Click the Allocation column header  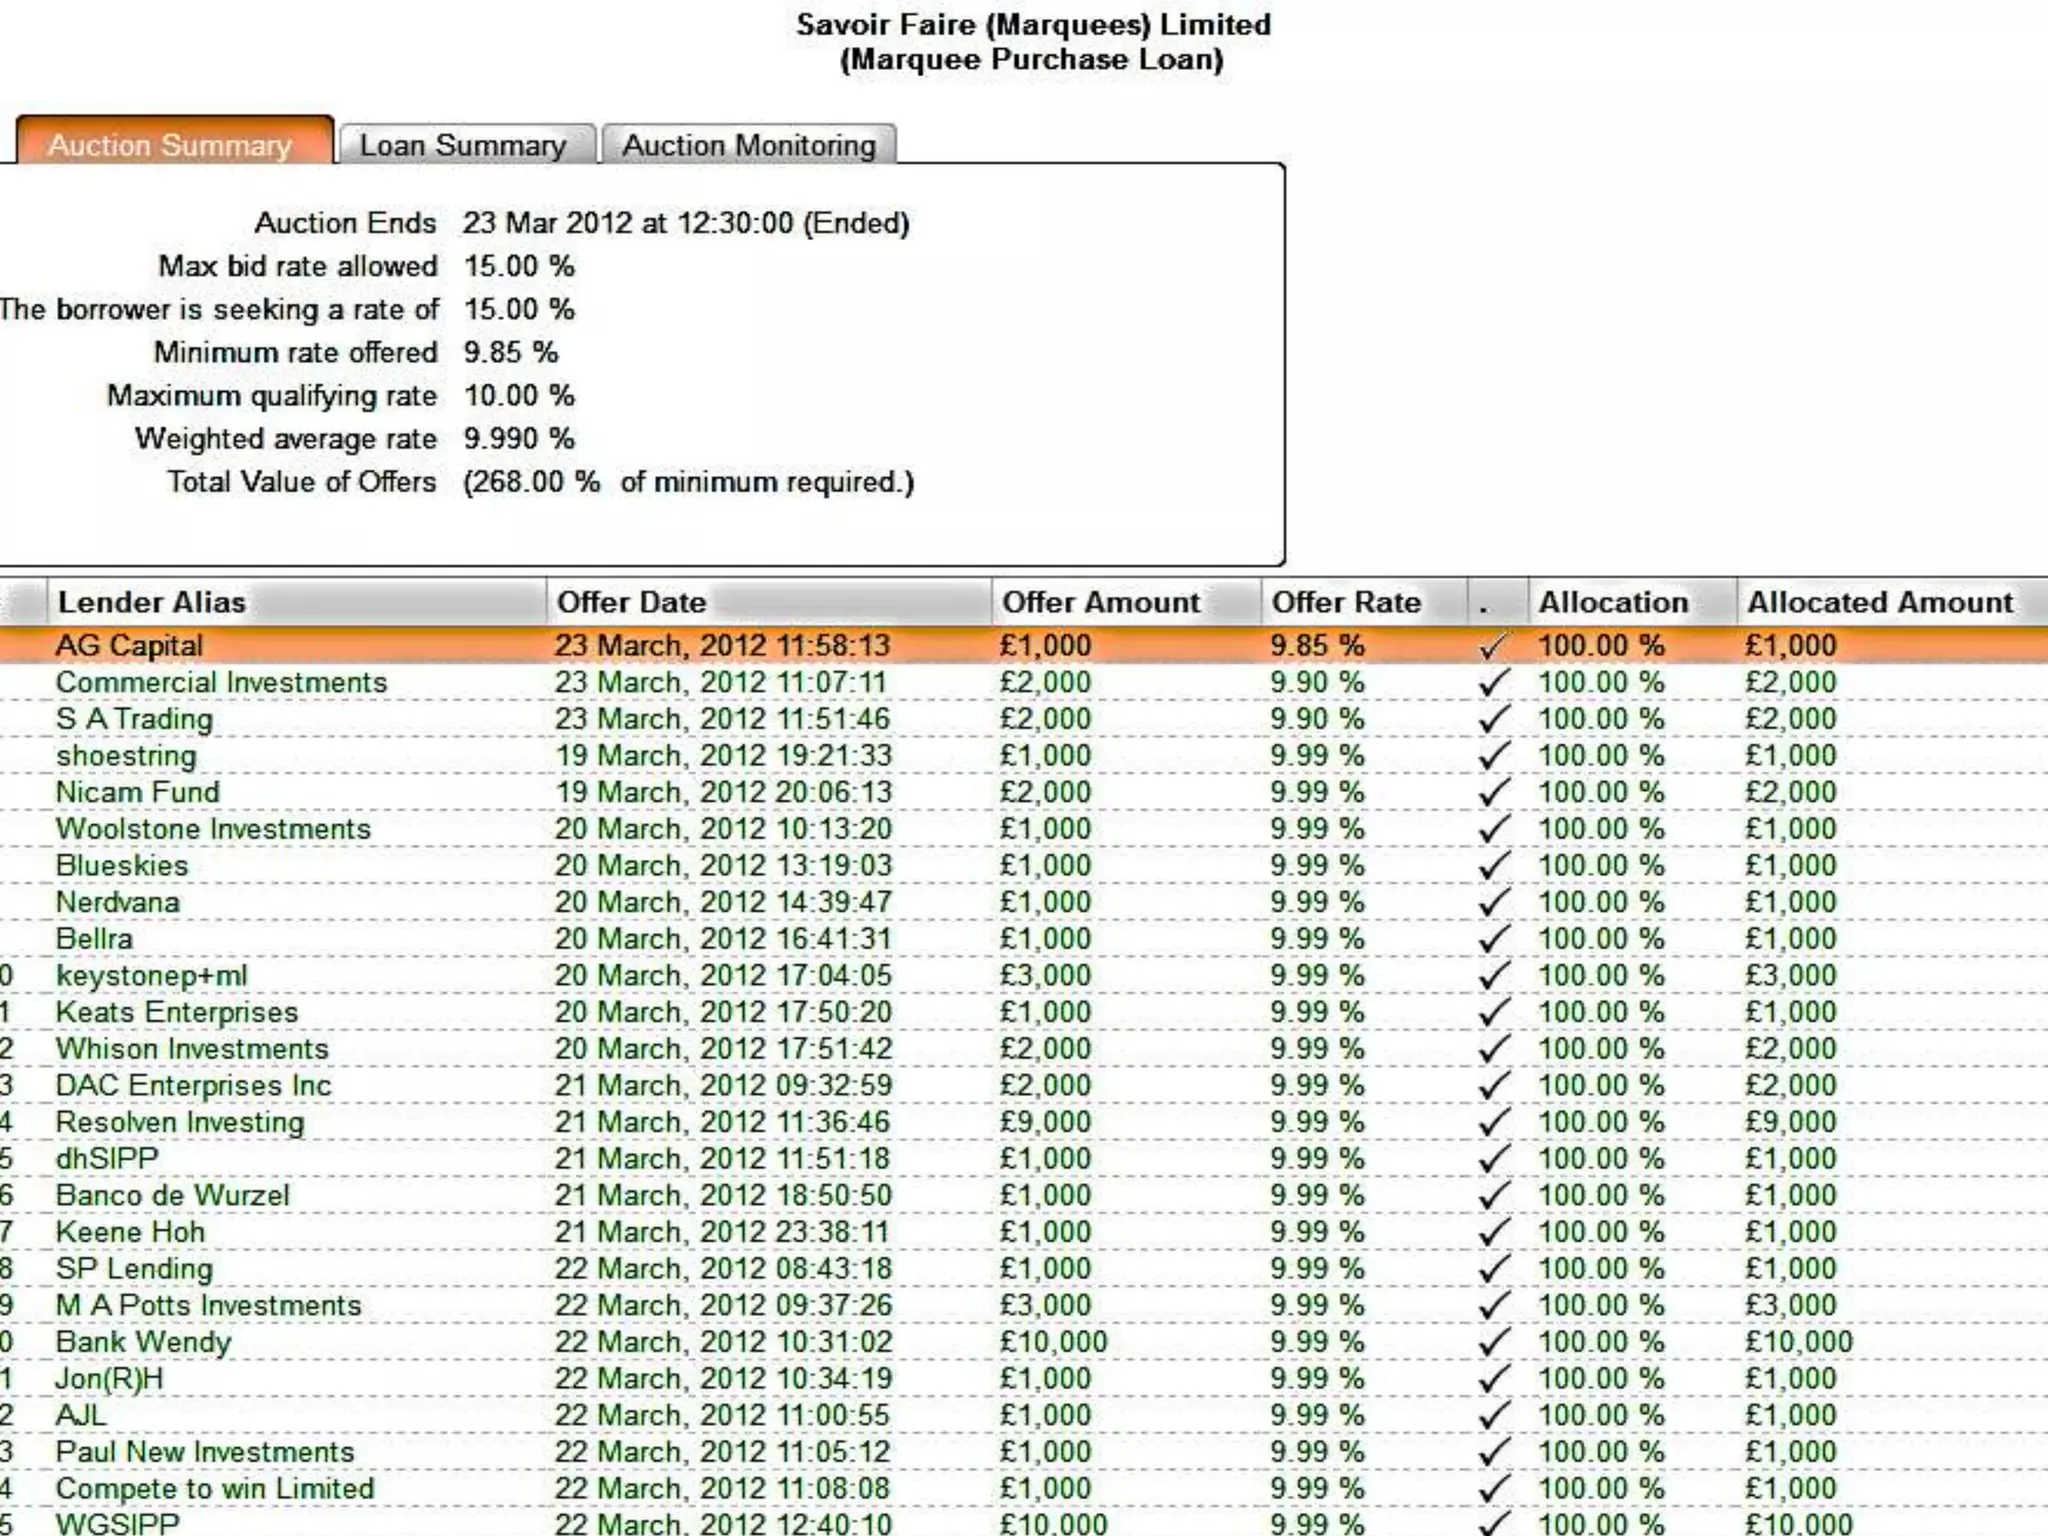[1612, 602]
